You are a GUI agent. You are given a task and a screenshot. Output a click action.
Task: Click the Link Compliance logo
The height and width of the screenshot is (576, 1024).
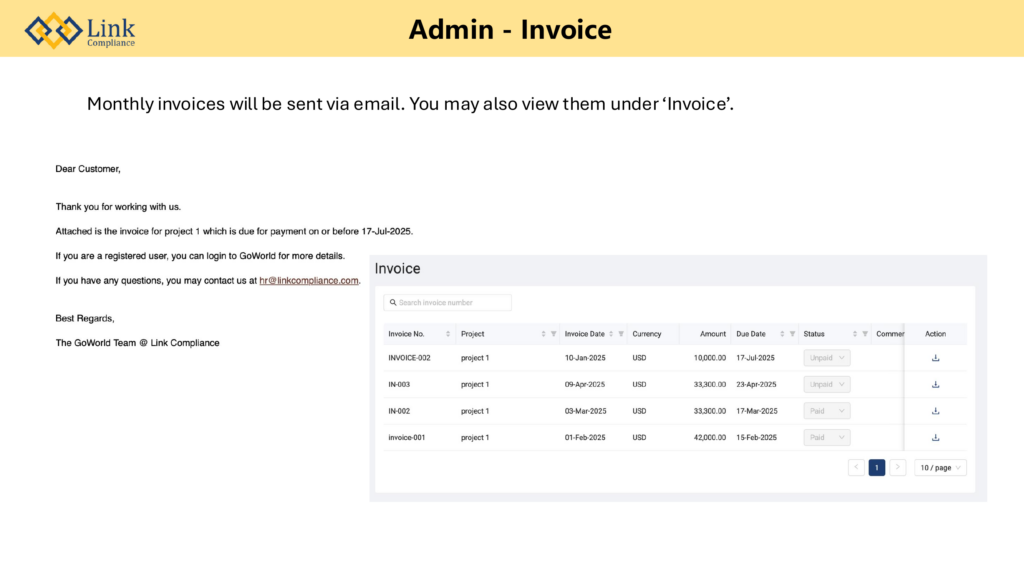(x=80, y=30)
